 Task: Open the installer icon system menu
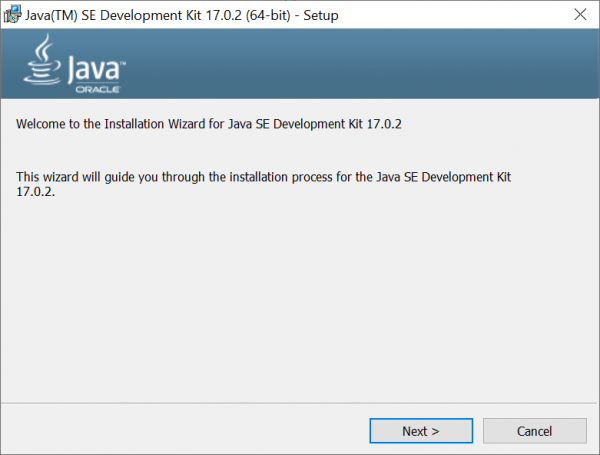[x=12, y=14]
